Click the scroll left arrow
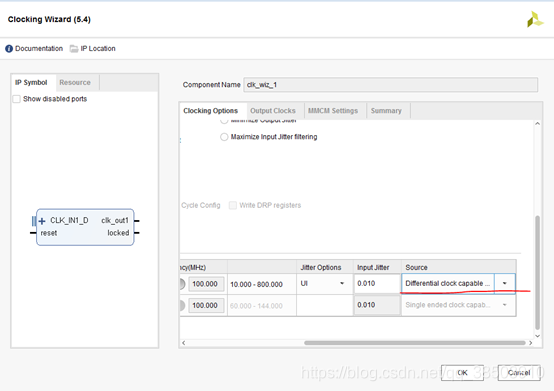This screenshot has height=391, width=554. click(x=184, y=343)
